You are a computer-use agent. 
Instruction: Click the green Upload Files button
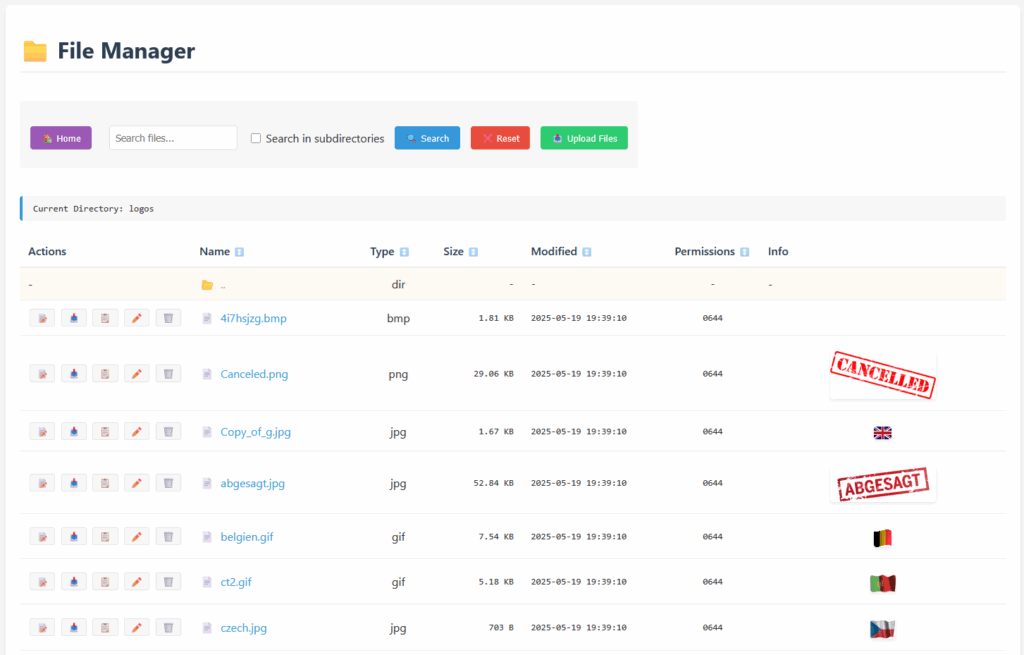click(584, 138)
